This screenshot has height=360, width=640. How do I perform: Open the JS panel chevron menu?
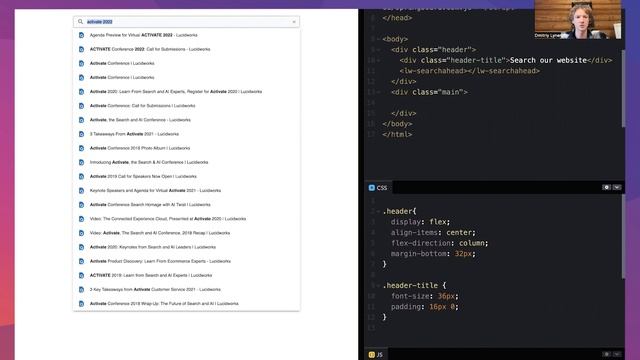pos(617,354)
